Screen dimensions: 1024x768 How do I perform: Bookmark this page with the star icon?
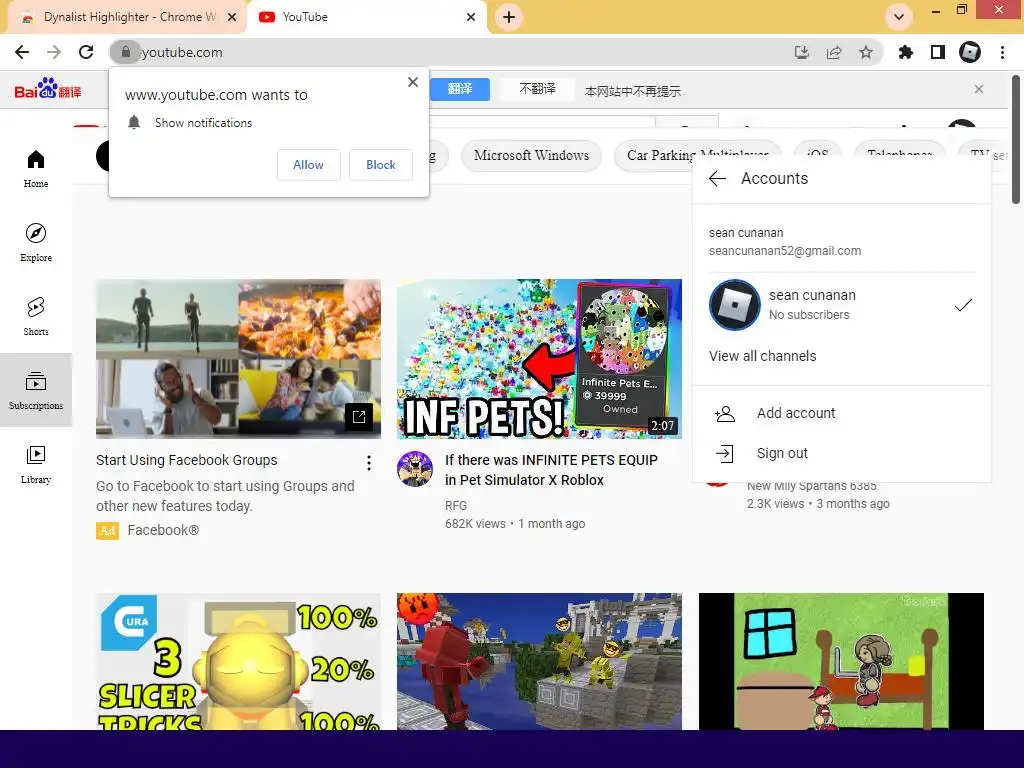[866, 52]
